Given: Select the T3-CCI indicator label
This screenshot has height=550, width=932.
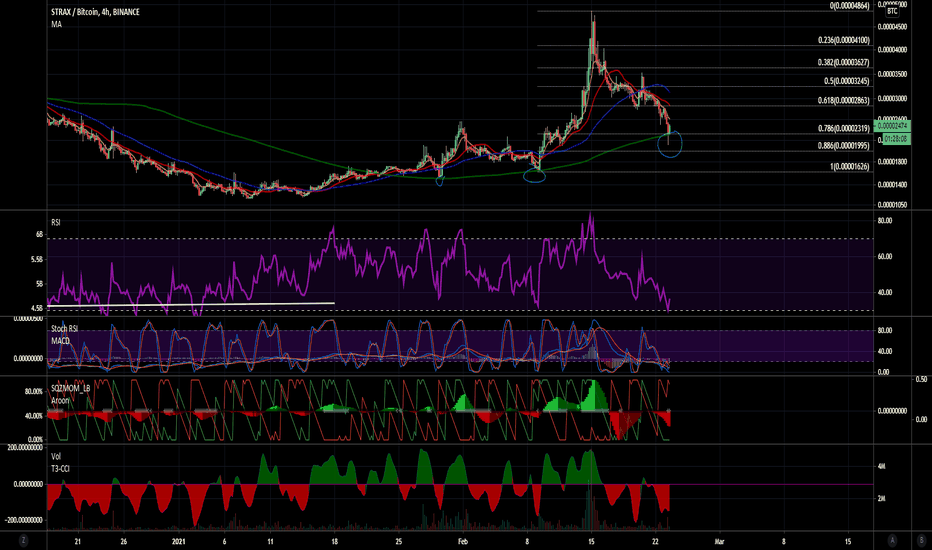Looking at the screenshot, I should click(x=60, y=469).
